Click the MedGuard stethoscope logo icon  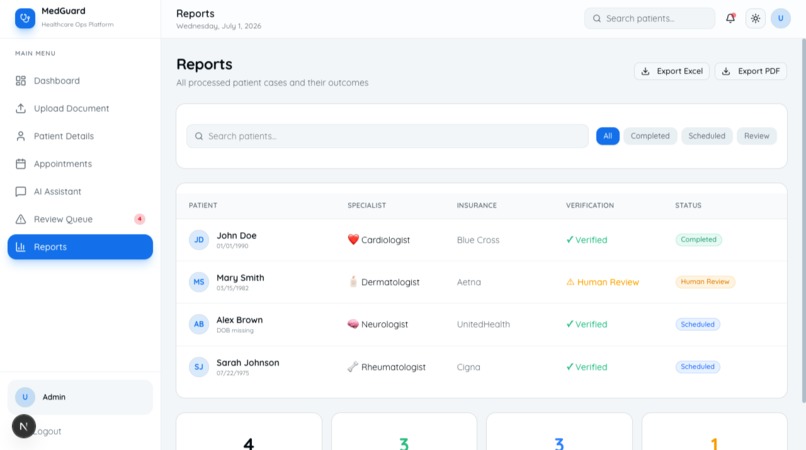(x=25, y=19)
